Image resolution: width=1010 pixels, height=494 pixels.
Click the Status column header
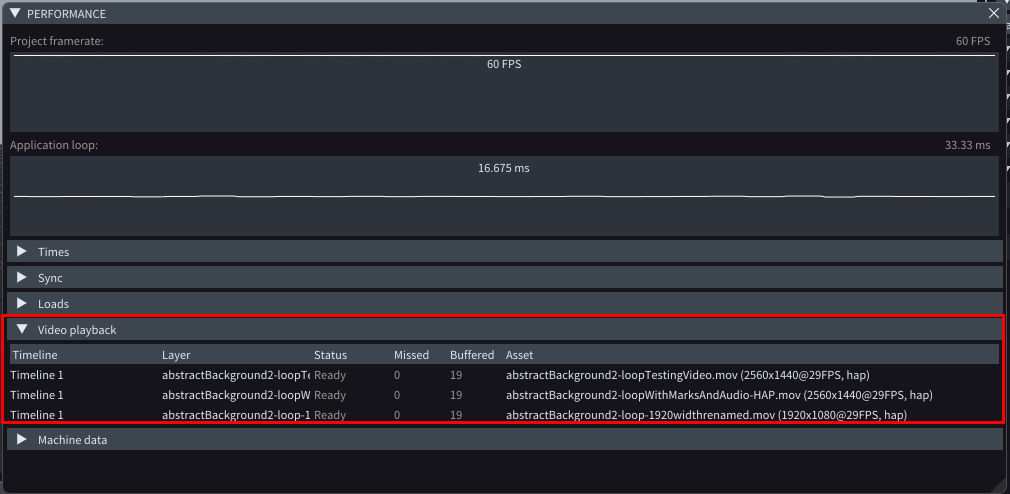point(330,355)
